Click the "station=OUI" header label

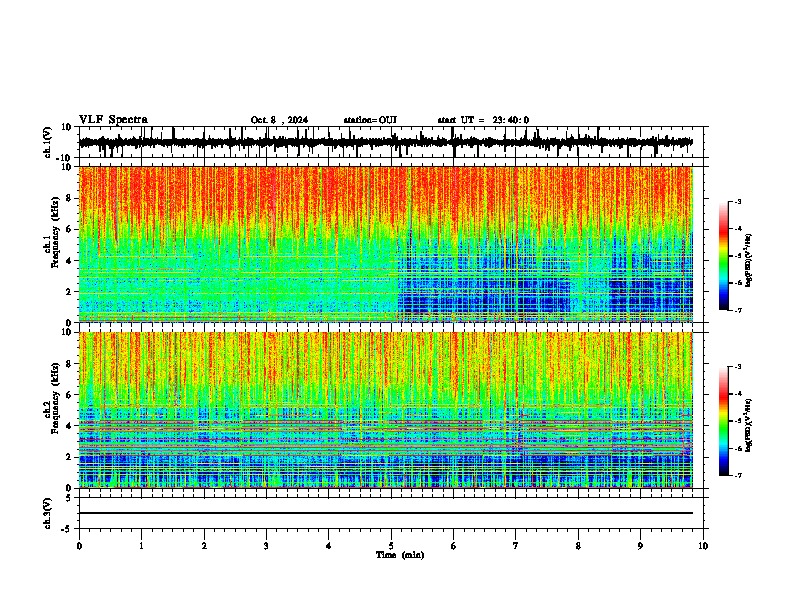pos(370,120)
